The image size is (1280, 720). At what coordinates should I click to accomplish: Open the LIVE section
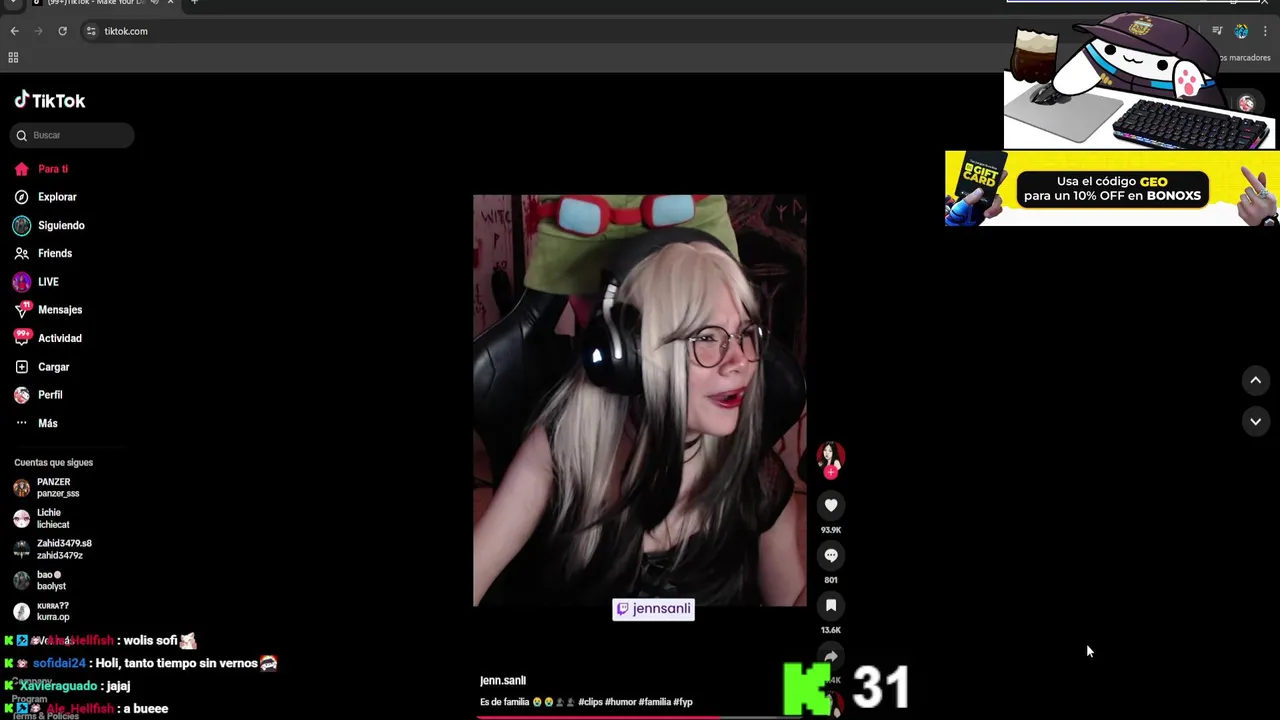click(x=48, y=282)
